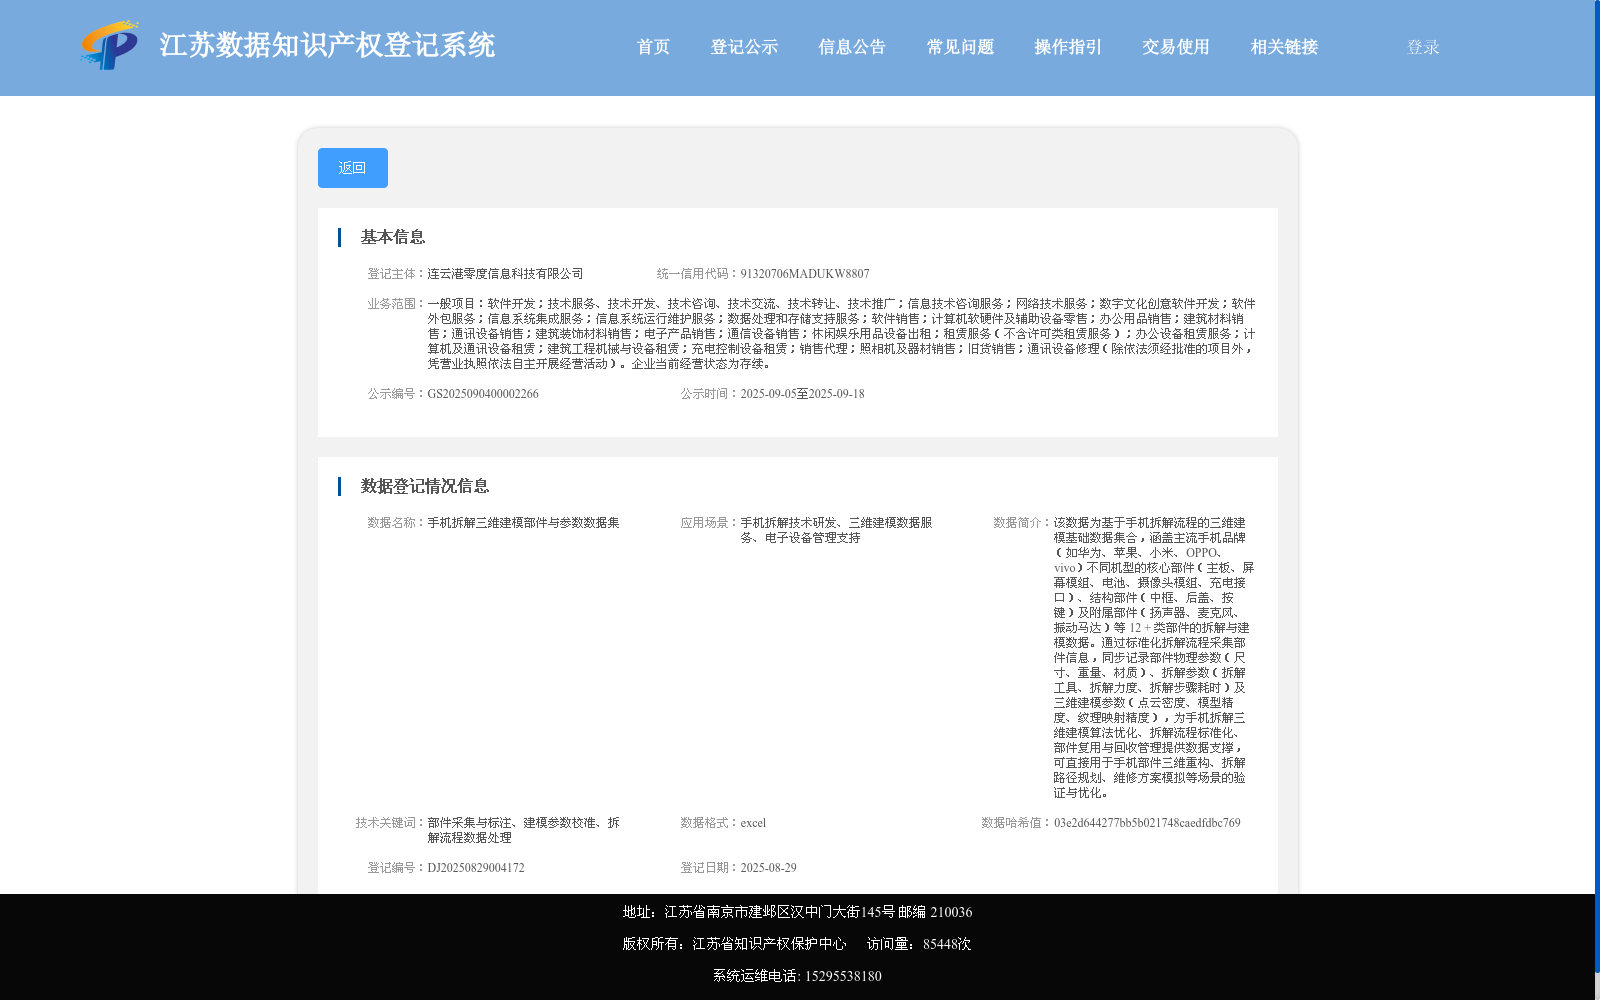Go to 信息公告 section
Screen dimensions: 1600x1000
pyautogui.click(x=852, y=47)
